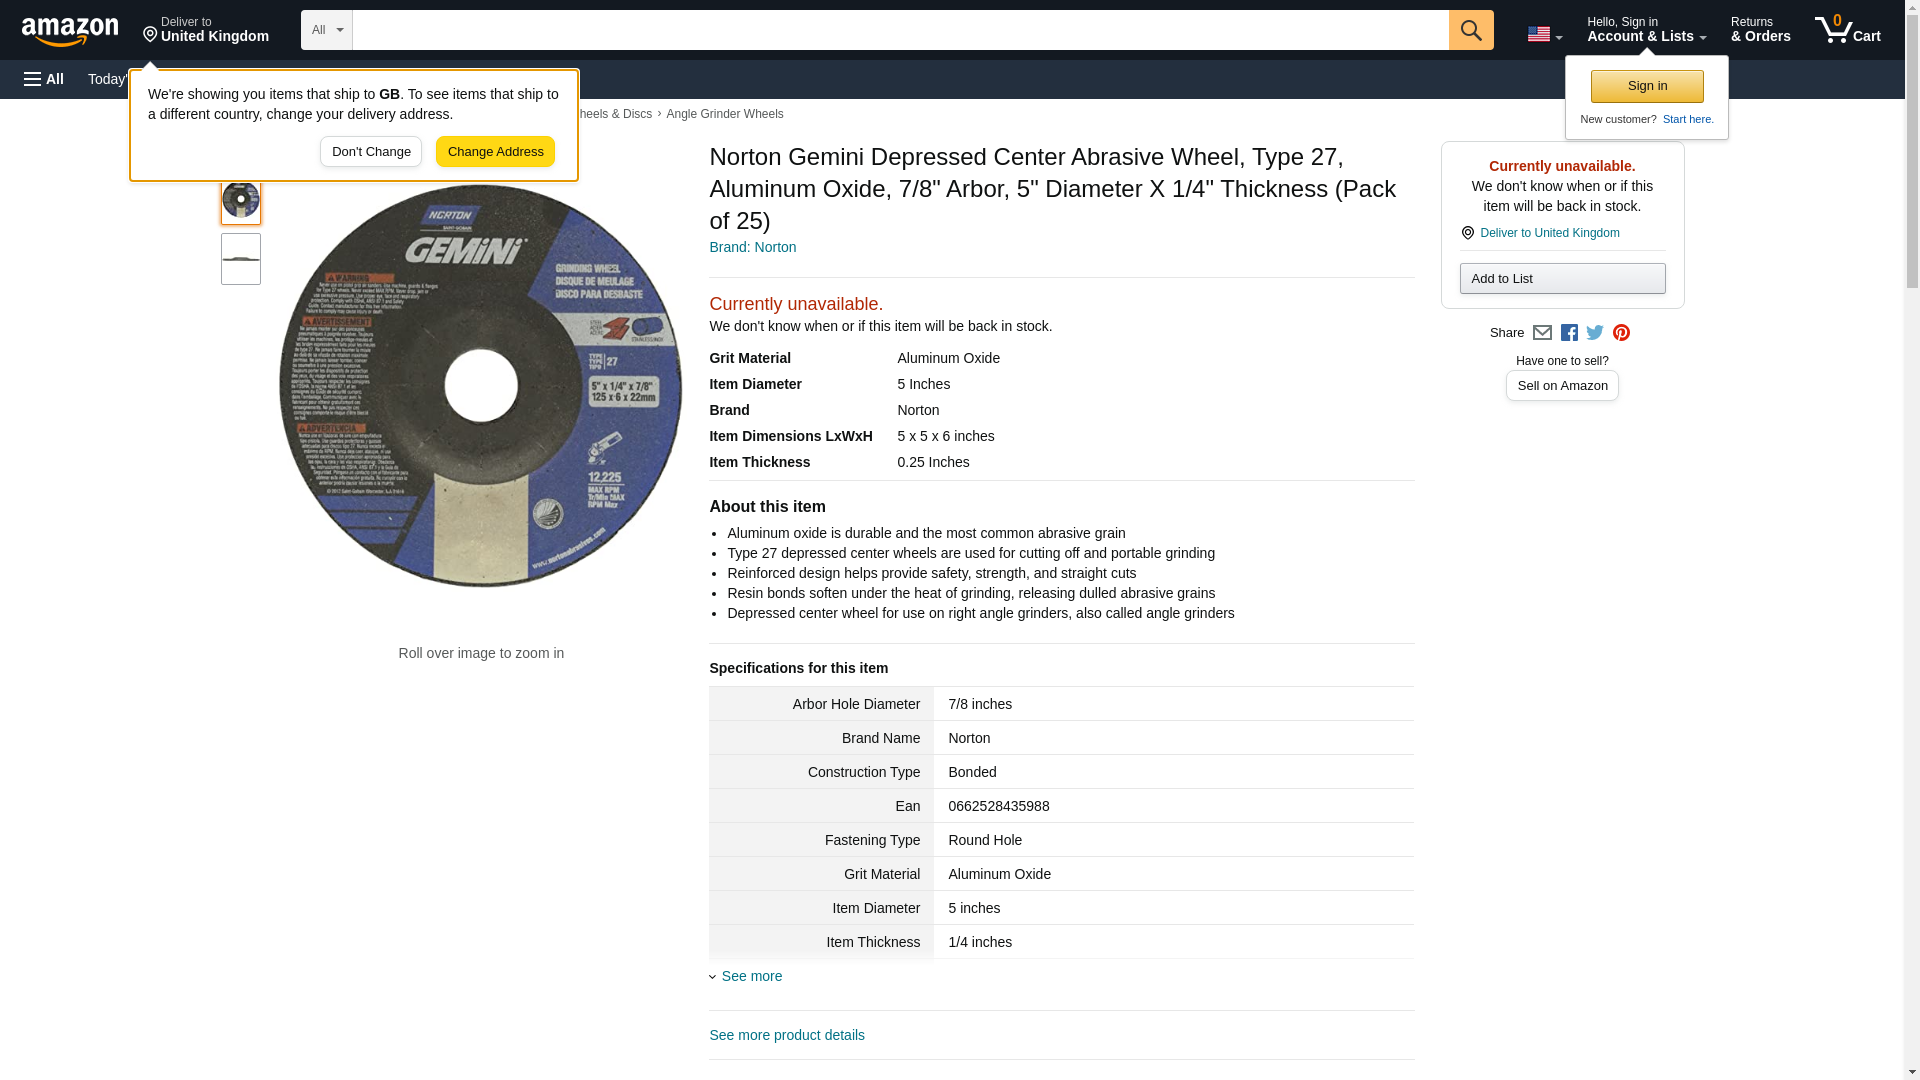This screenshot has width=1920, height=1080.
Task: Select the side-view product thumbnail
Action: point(241,259)
